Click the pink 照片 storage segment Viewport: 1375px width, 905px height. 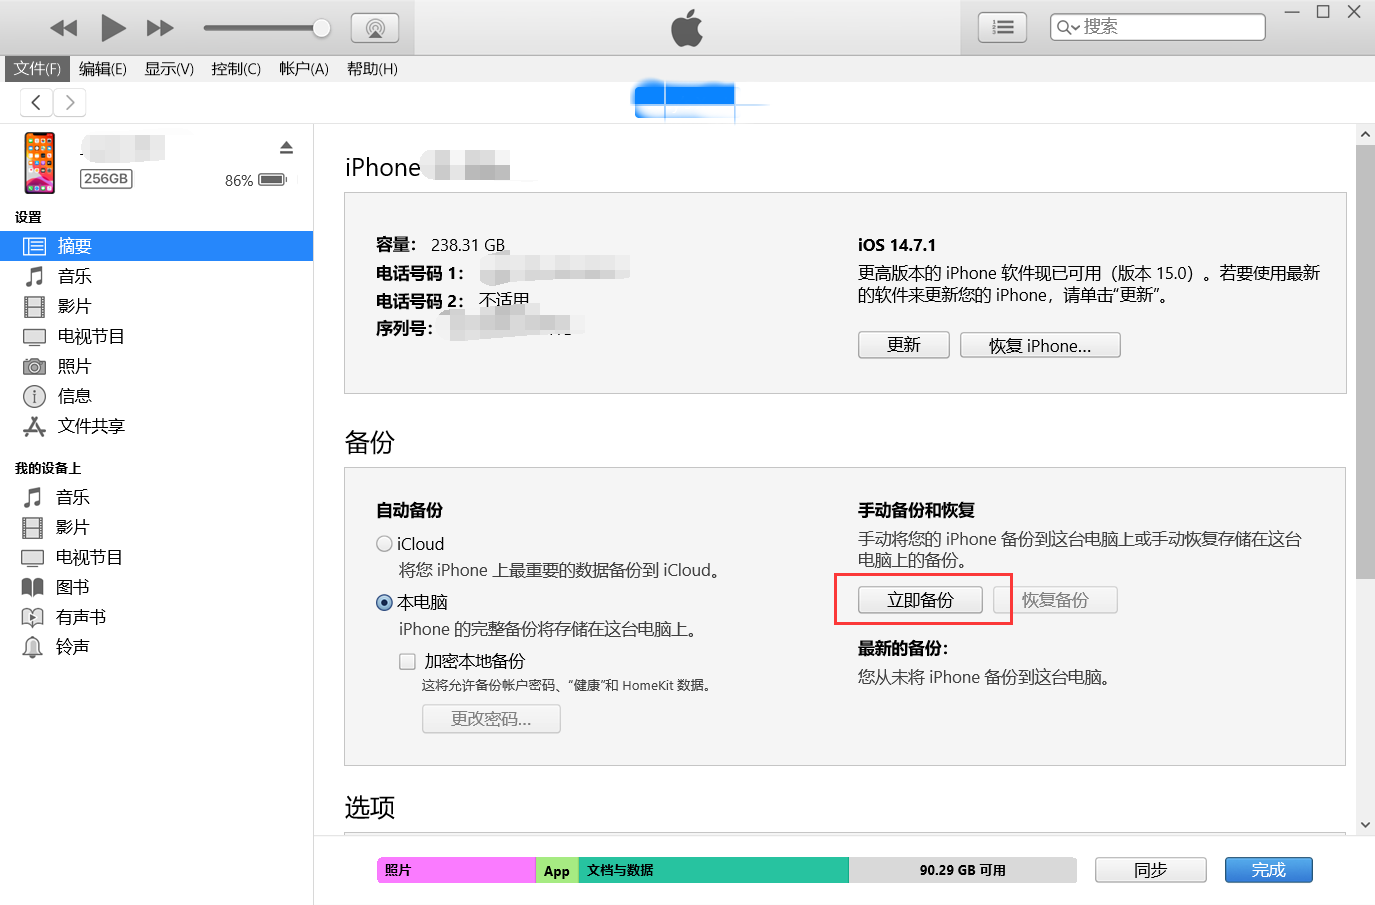456,870
